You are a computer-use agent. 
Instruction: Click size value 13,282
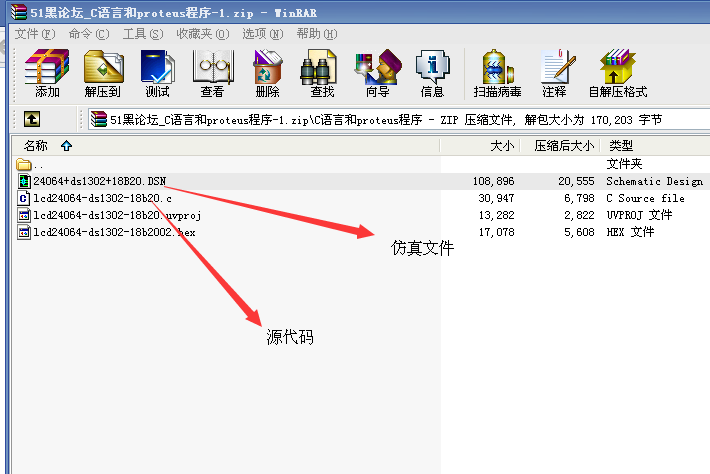tap(496, 215)
